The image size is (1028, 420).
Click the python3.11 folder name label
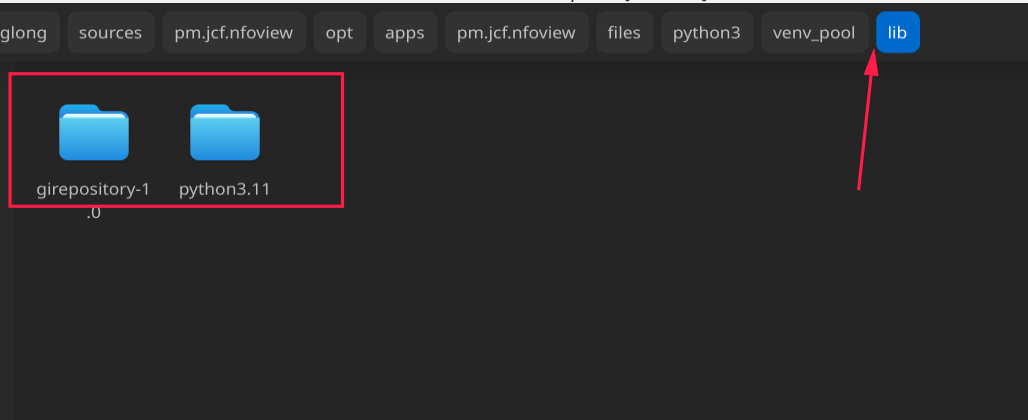[225, 189]
